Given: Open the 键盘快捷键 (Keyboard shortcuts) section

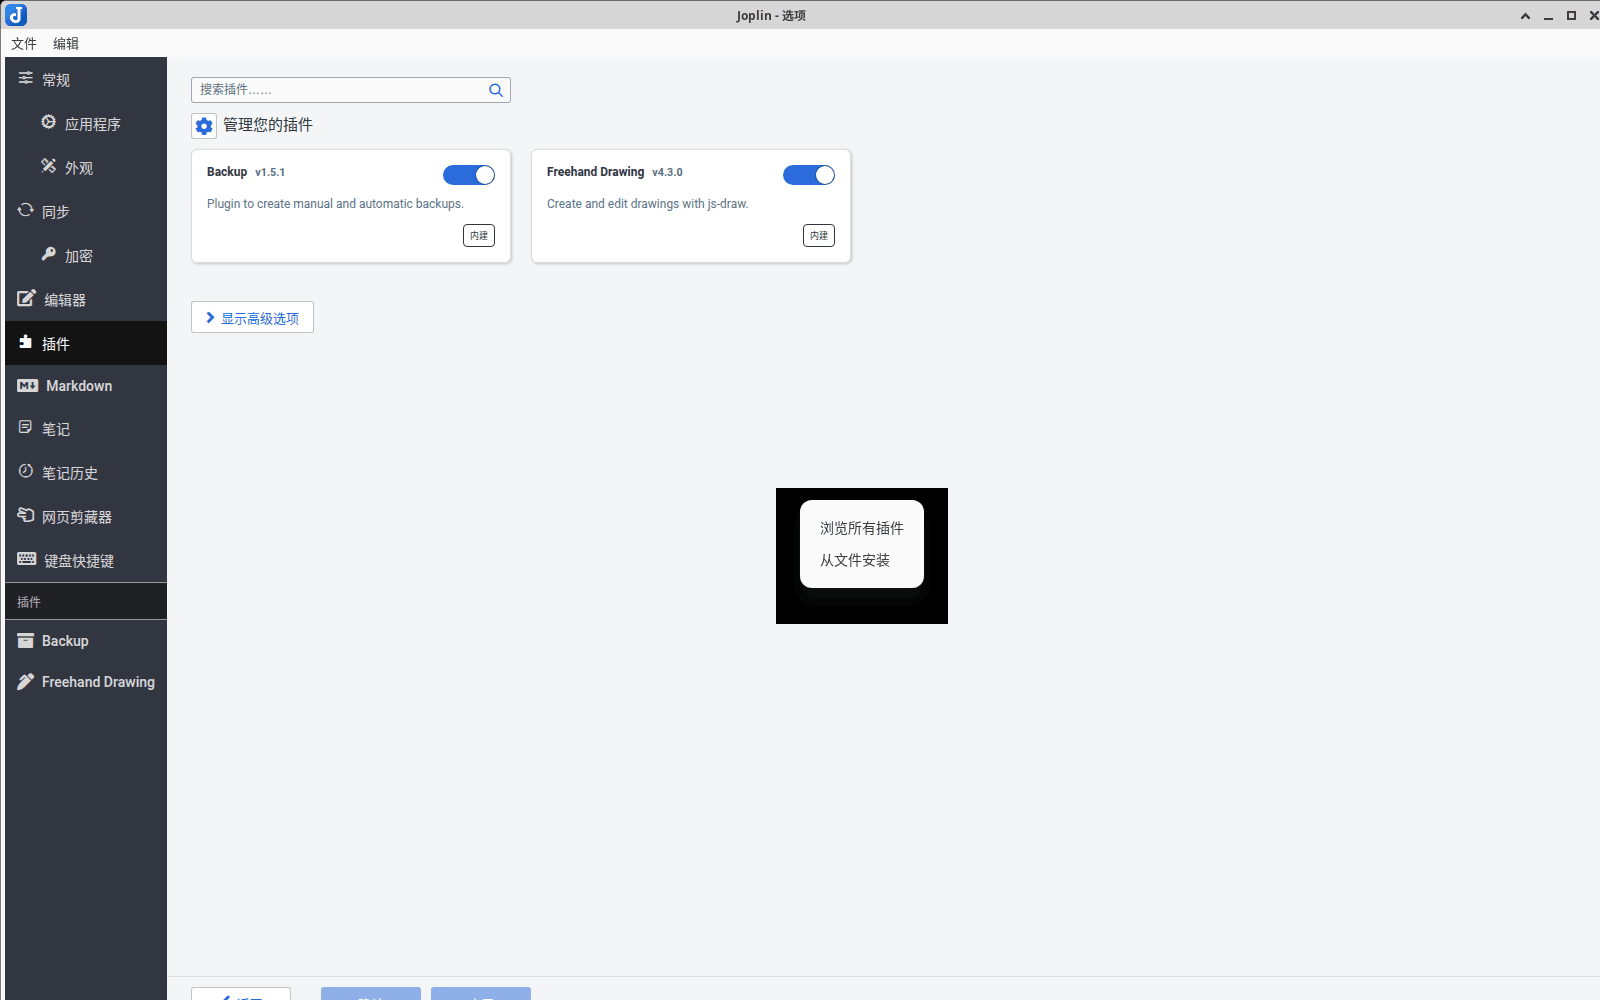Looking at the screenshot, I should coord(86,561).
